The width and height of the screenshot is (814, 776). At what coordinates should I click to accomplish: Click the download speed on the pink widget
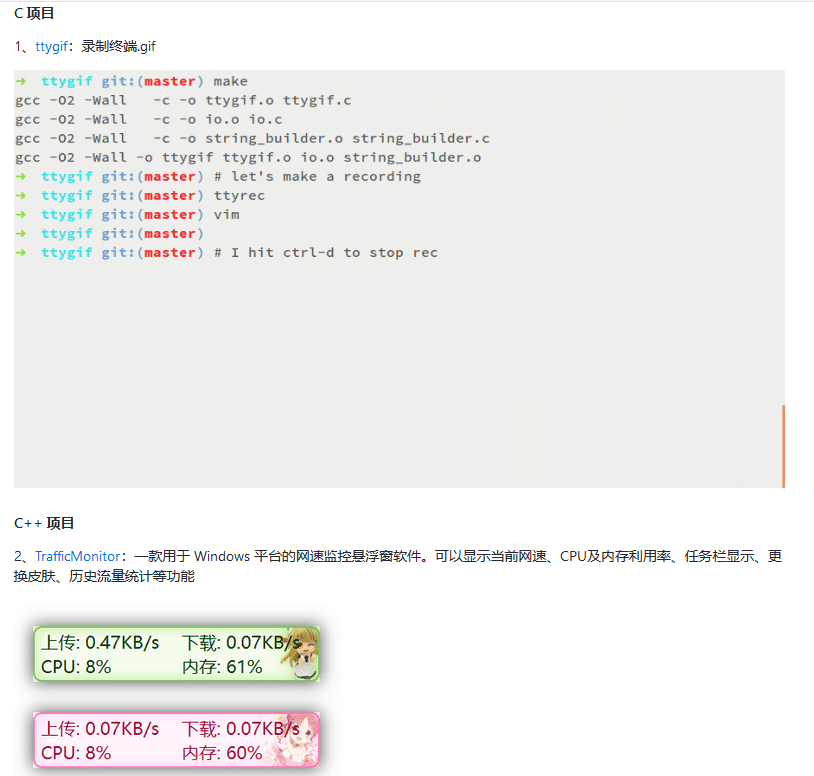click(241, 729)
